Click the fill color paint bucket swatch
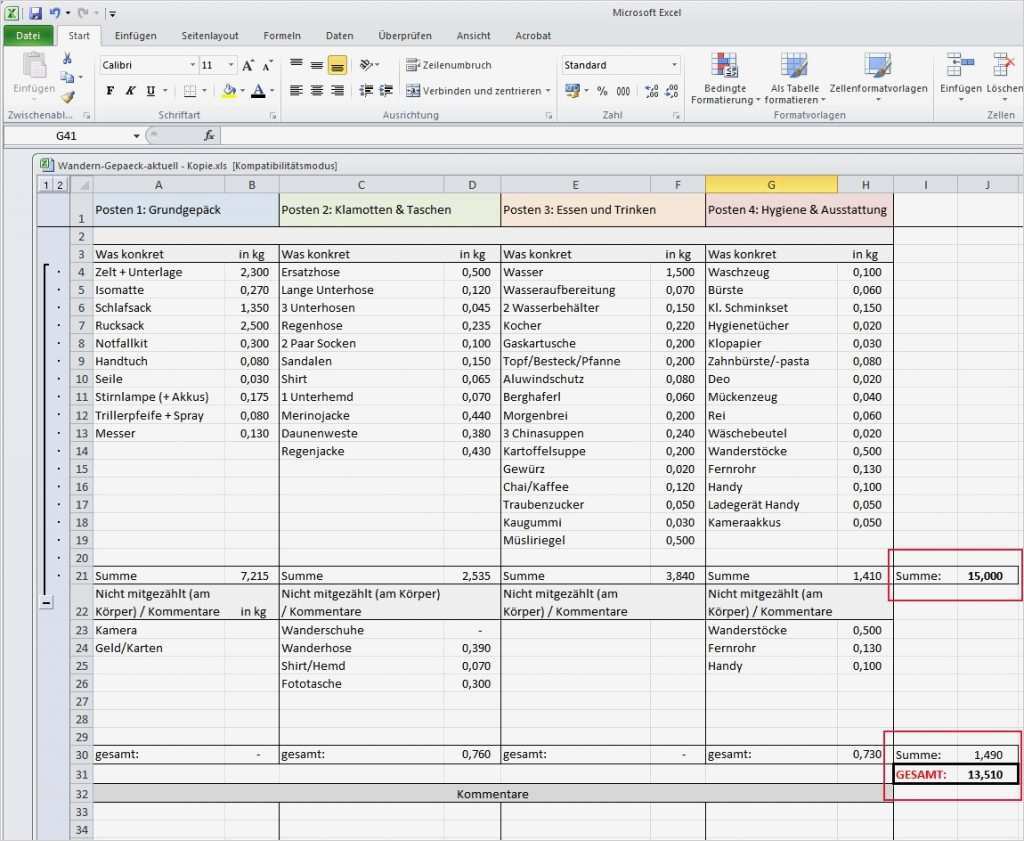 229,91
